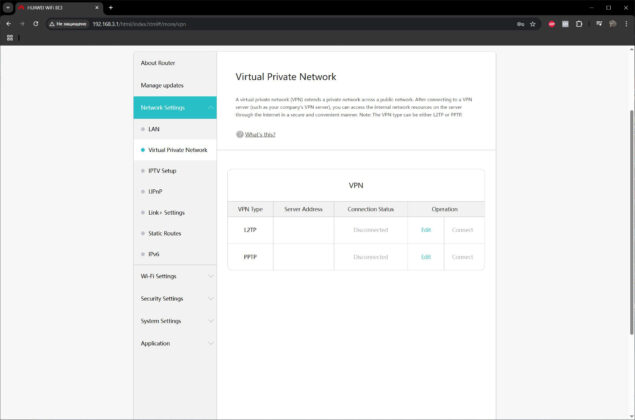Open the grey square extension icon
Image resolution: width=635 pixels, height=420 pixels.
click(x=565, y=24)
